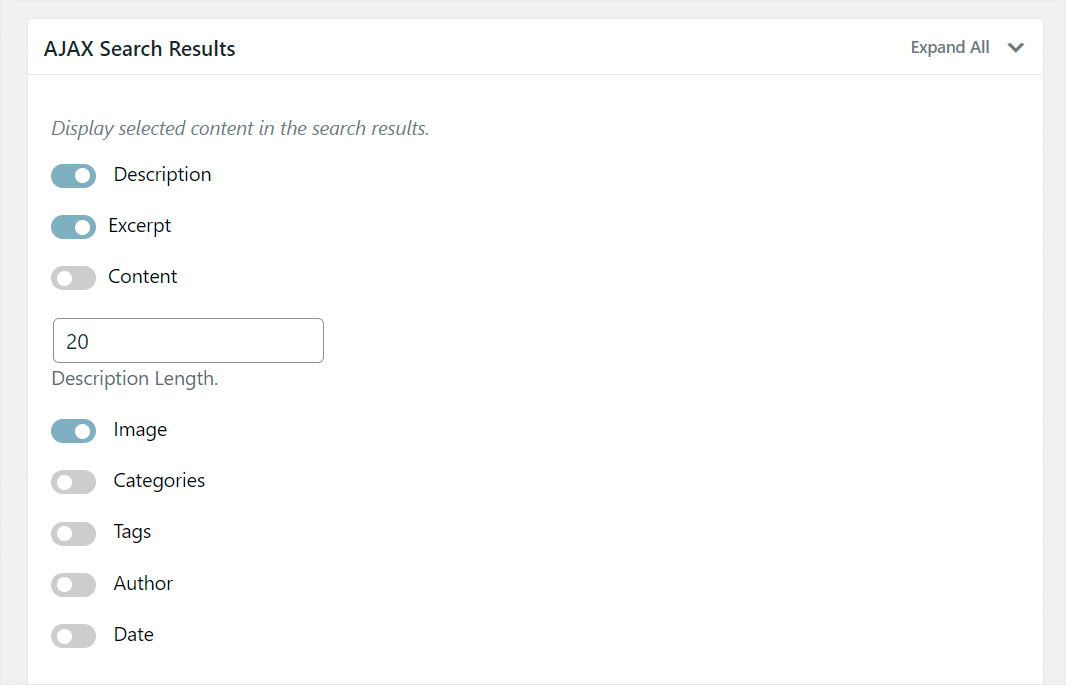
Task: Click the Date label text
Action: click(135, 634)
